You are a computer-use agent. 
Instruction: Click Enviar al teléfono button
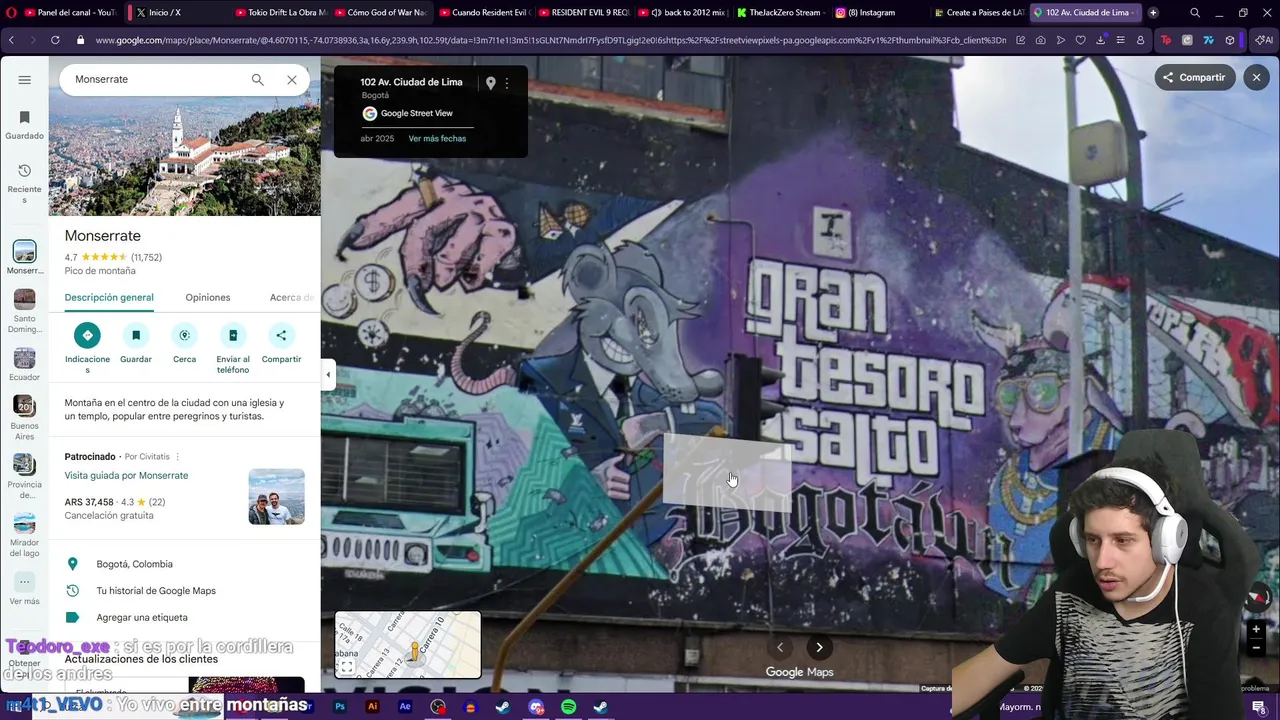(x=233, y=347)
